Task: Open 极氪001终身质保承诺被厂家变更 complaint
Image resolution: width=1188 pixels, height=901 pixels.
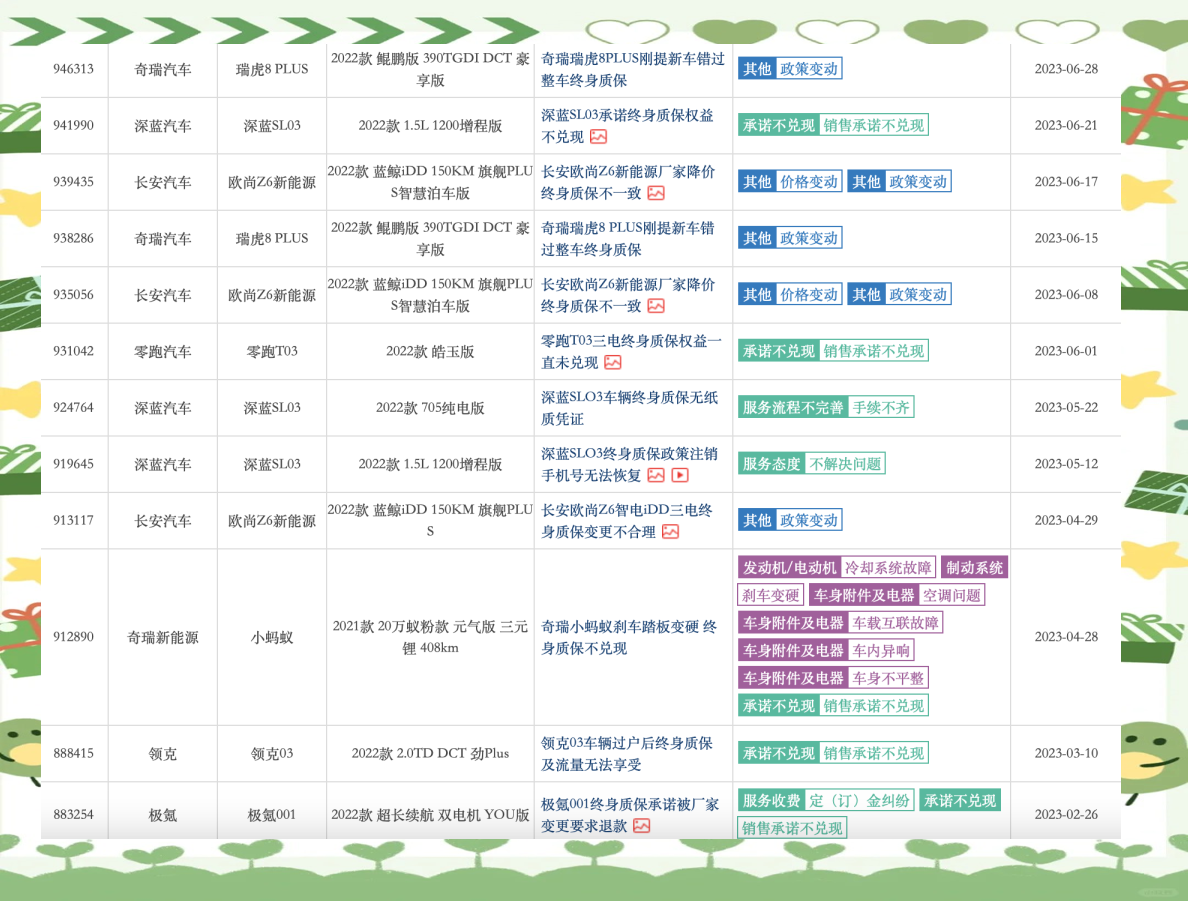Action: [630, 815]
